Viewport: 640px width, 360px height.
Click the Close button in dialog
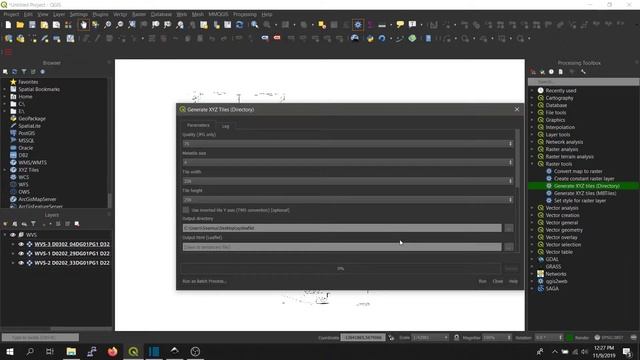pos(498,281)
